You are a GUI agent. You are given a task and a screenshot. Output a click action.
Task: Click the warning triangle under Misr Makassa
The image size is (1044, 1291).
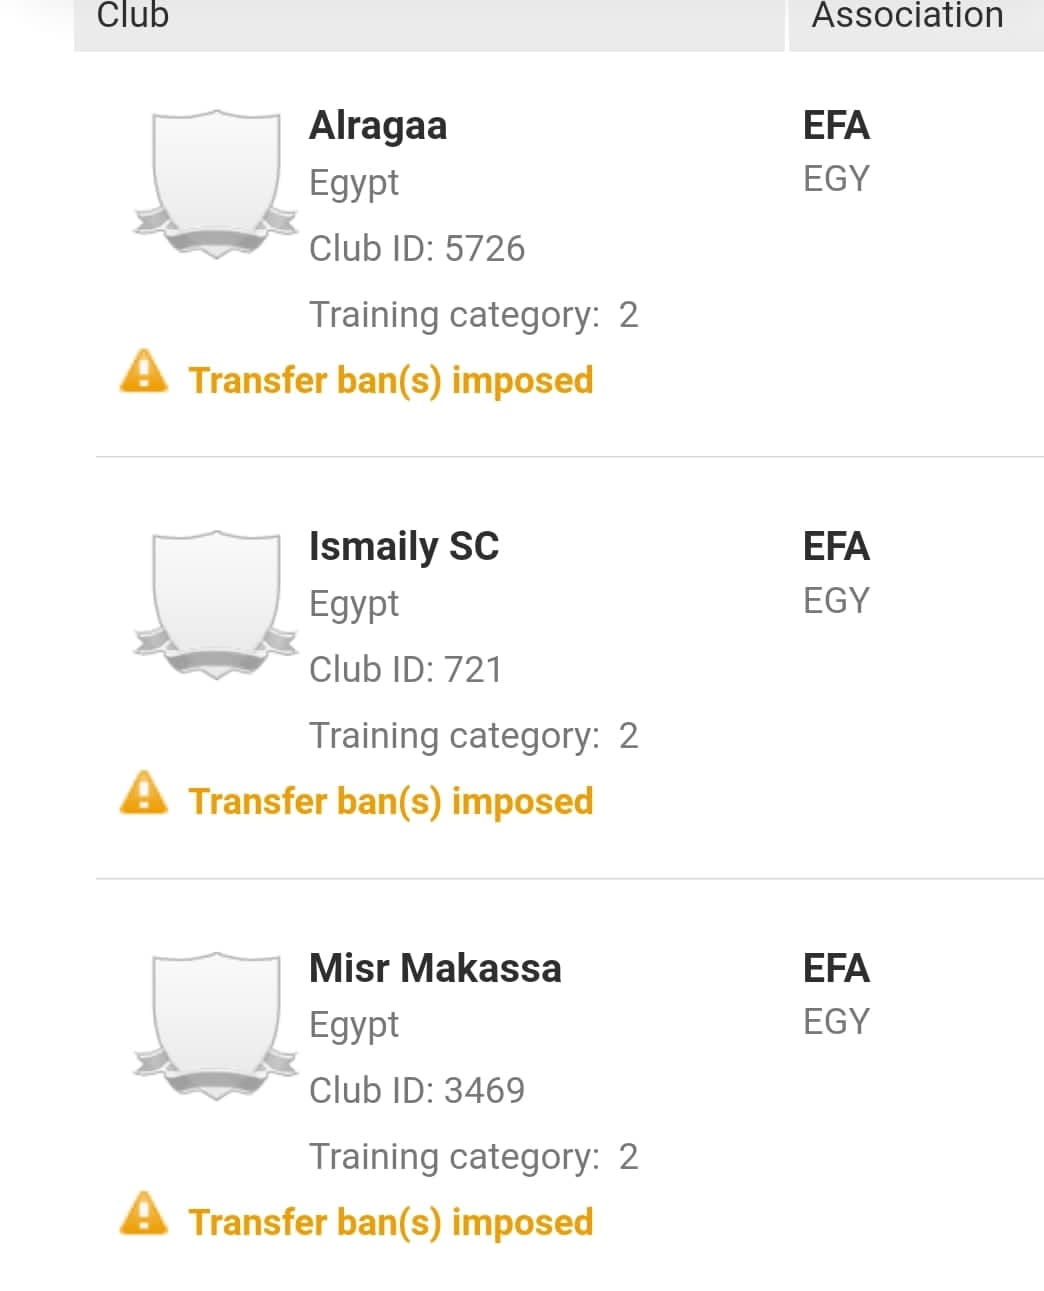(x=144, y=1214)
